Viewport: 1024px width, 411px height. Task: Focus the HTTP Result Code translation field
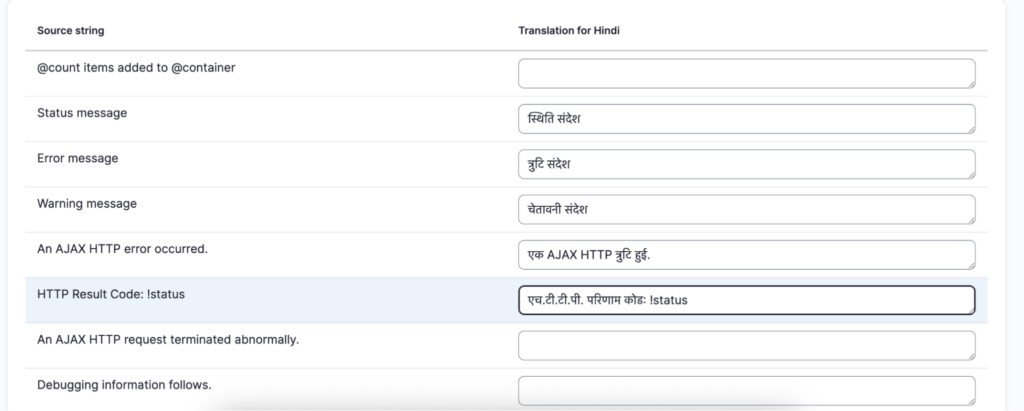tap(746, 300)
